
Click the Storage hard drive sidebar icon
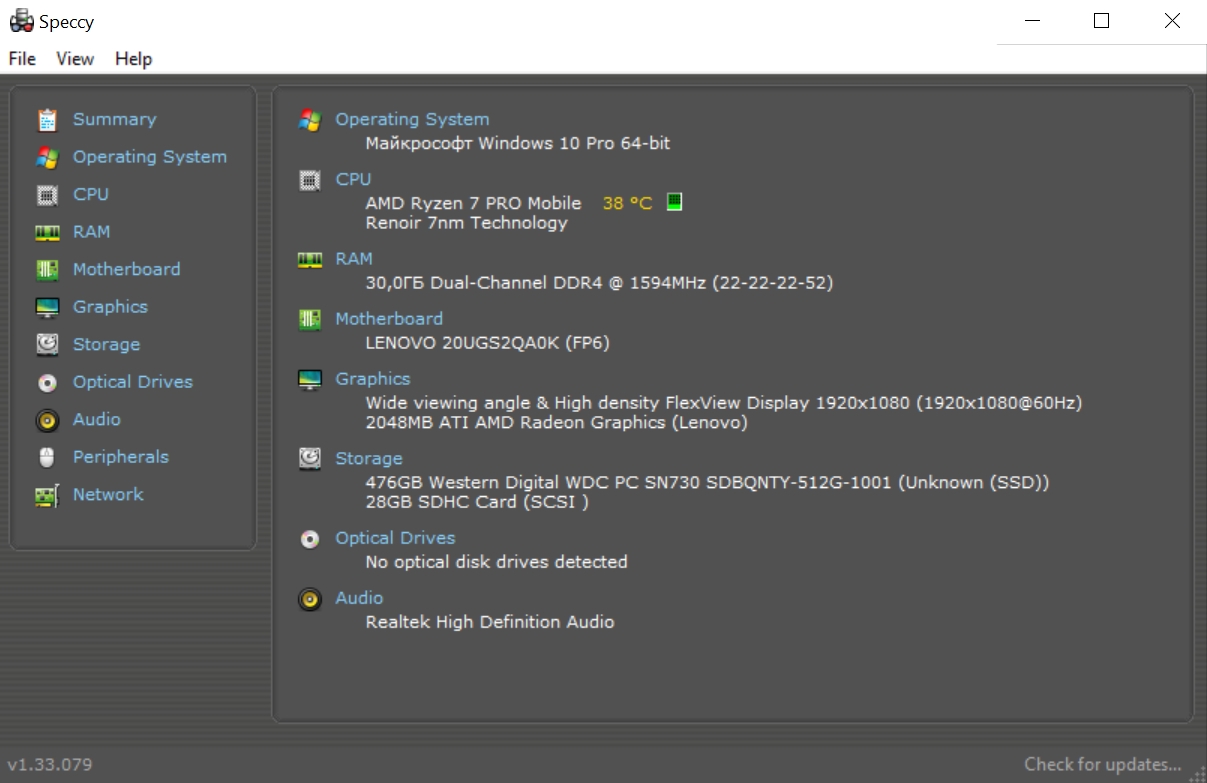47,345
